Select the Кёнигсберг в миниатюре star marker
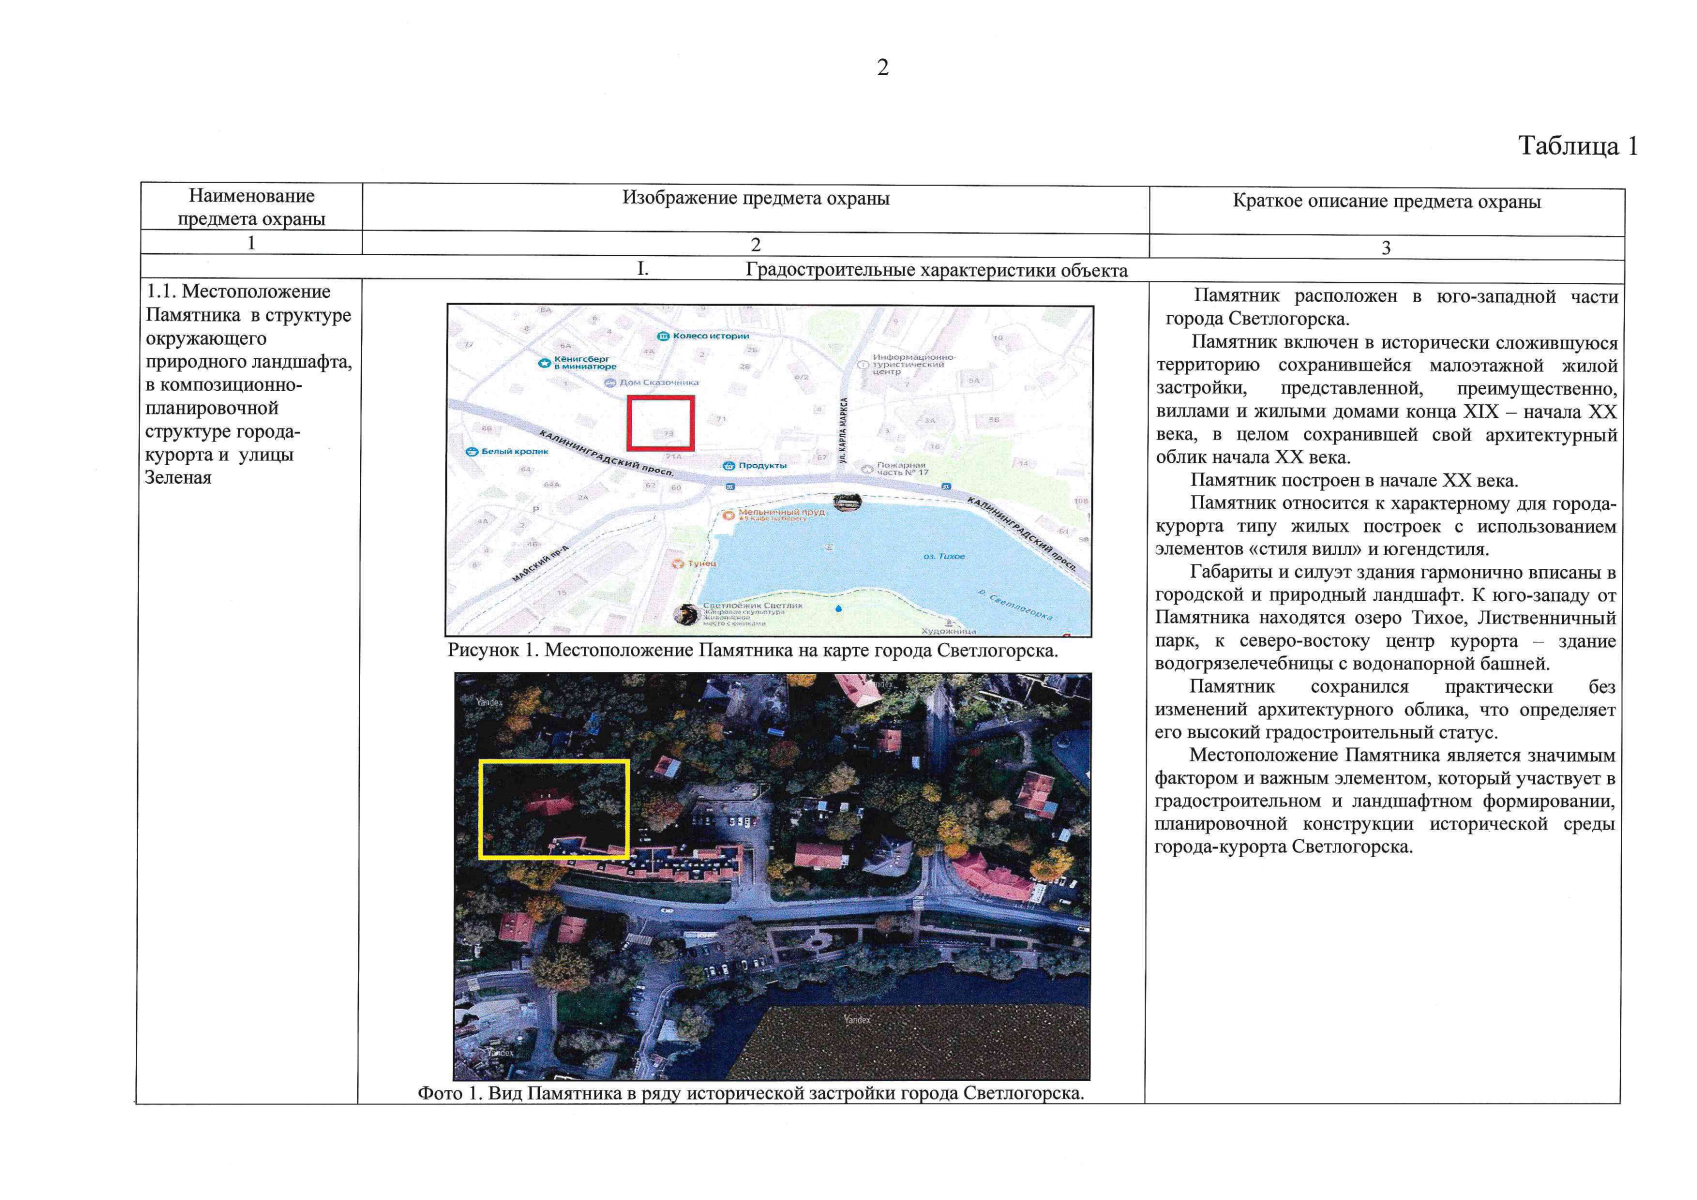The height and width of the screenshot is (1200, 1697). (544, 363)
